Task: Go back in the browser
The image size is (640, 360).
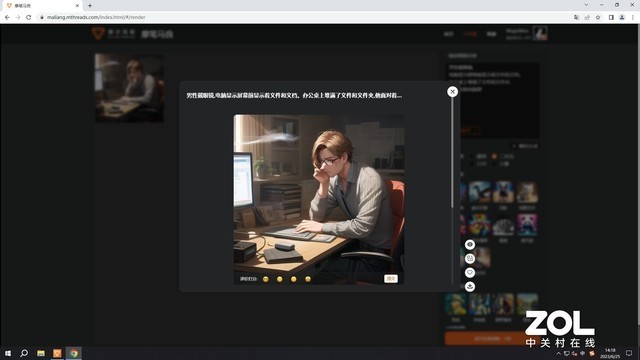Action: click(7, 17)
